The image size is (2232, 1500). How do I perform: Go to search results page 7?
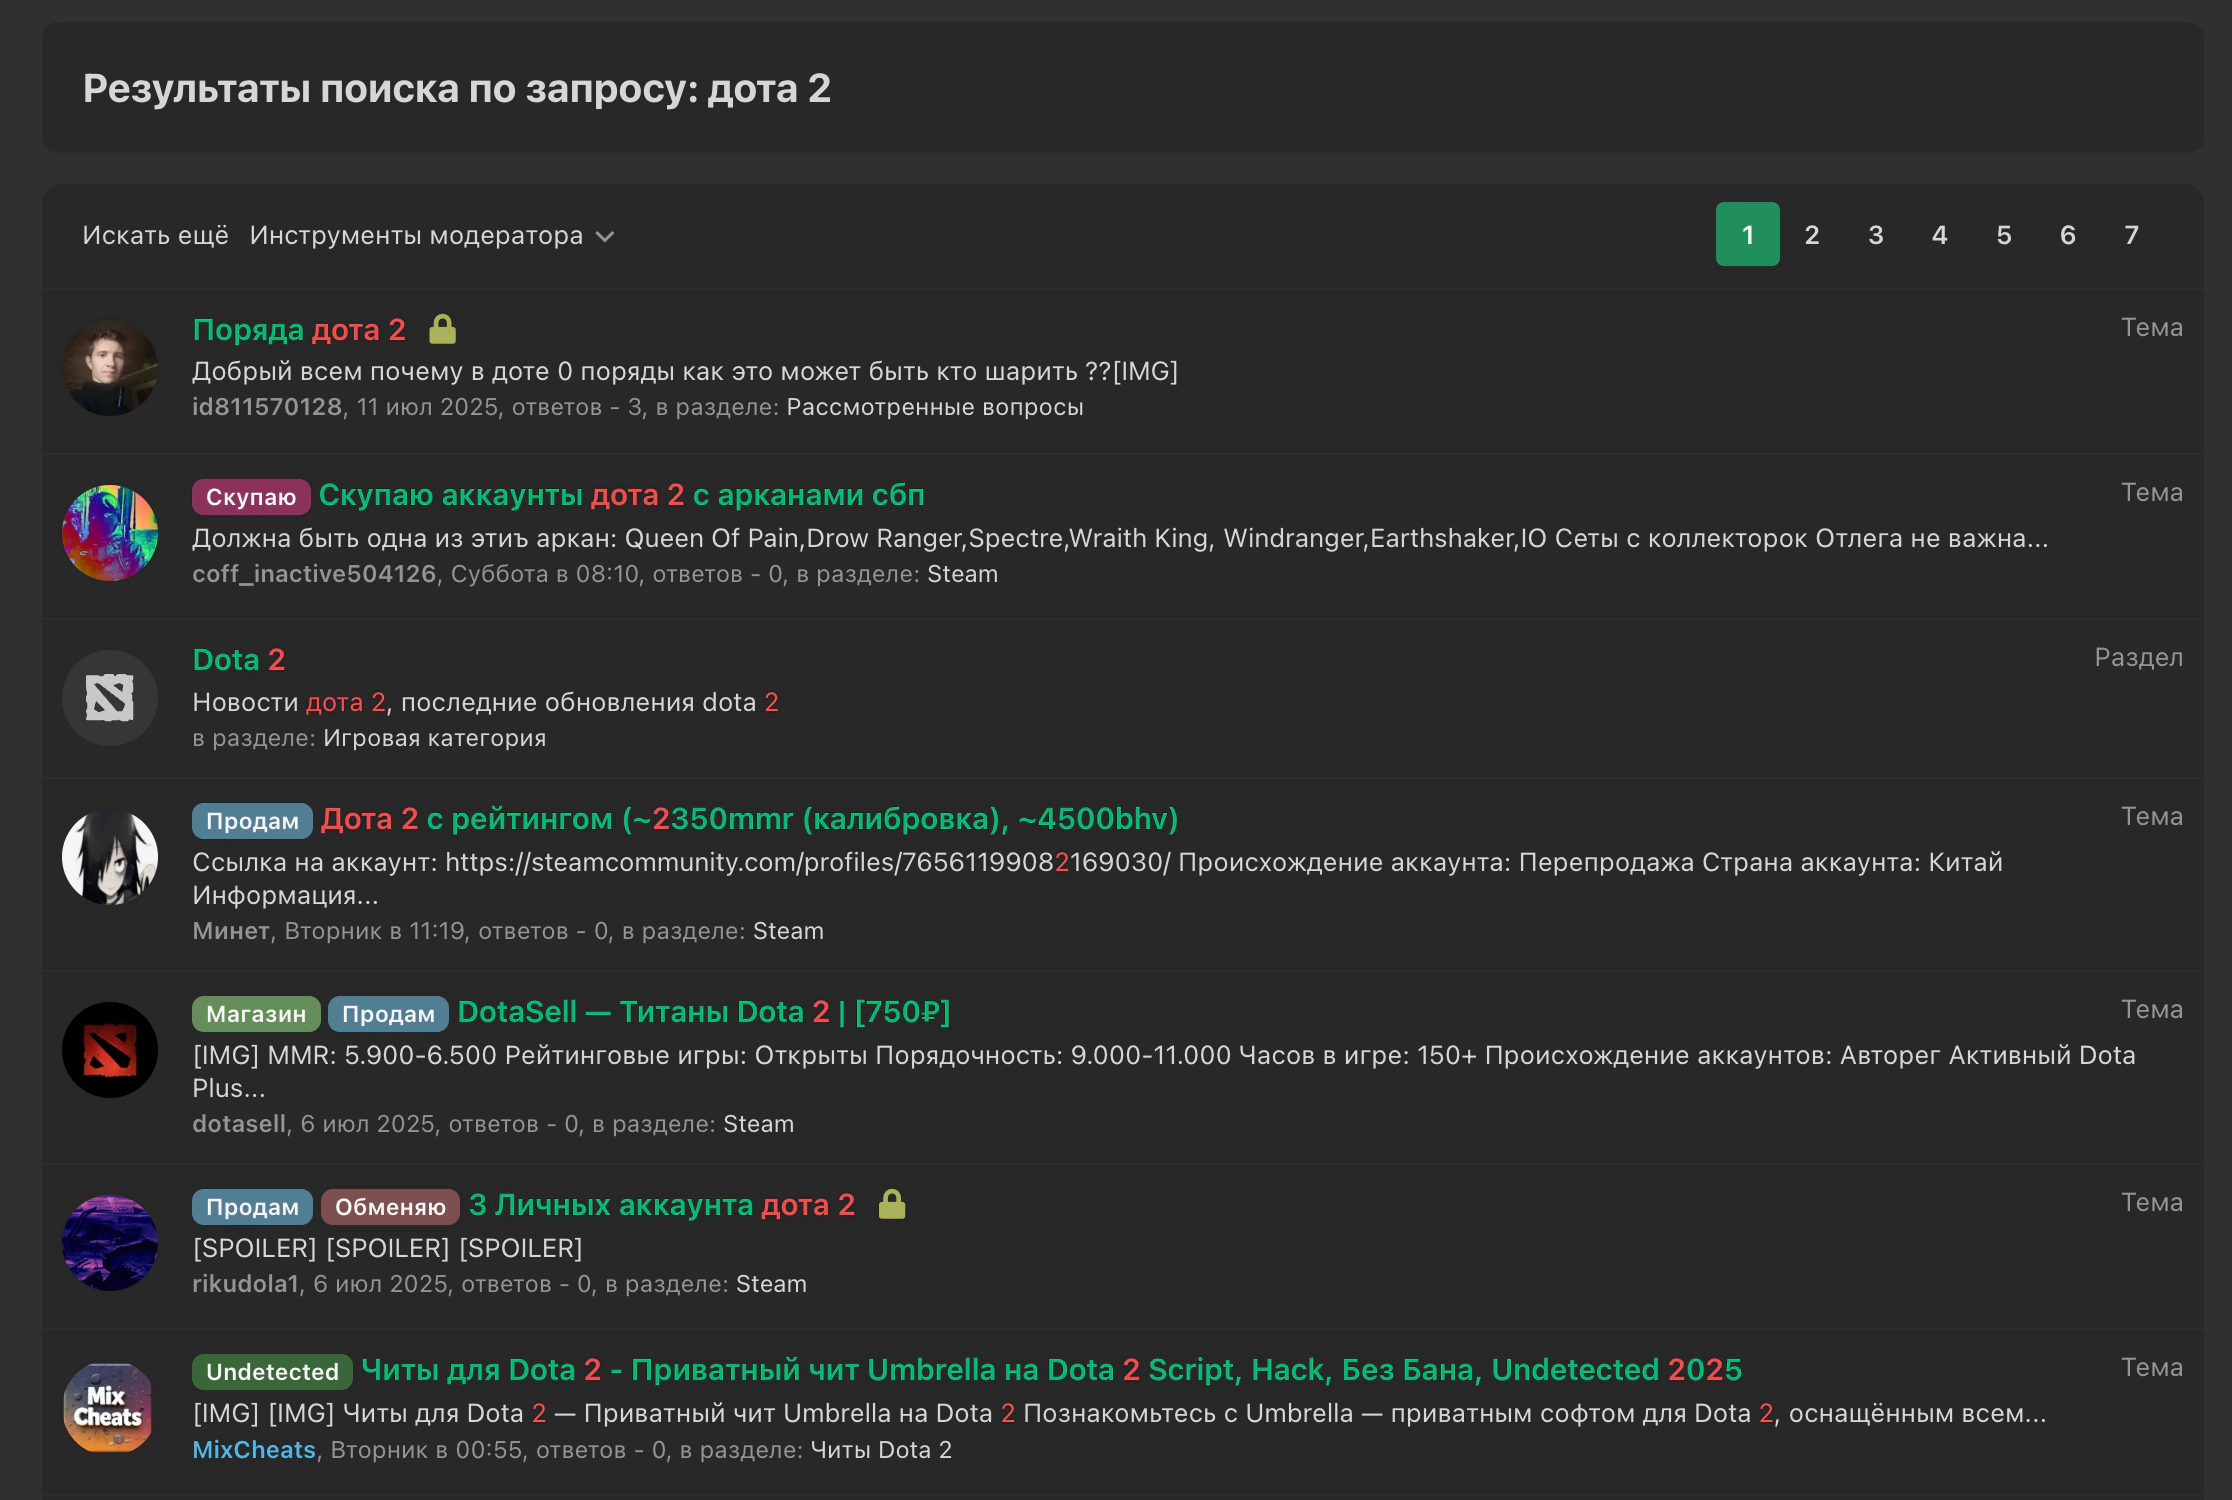[2131, 235]
